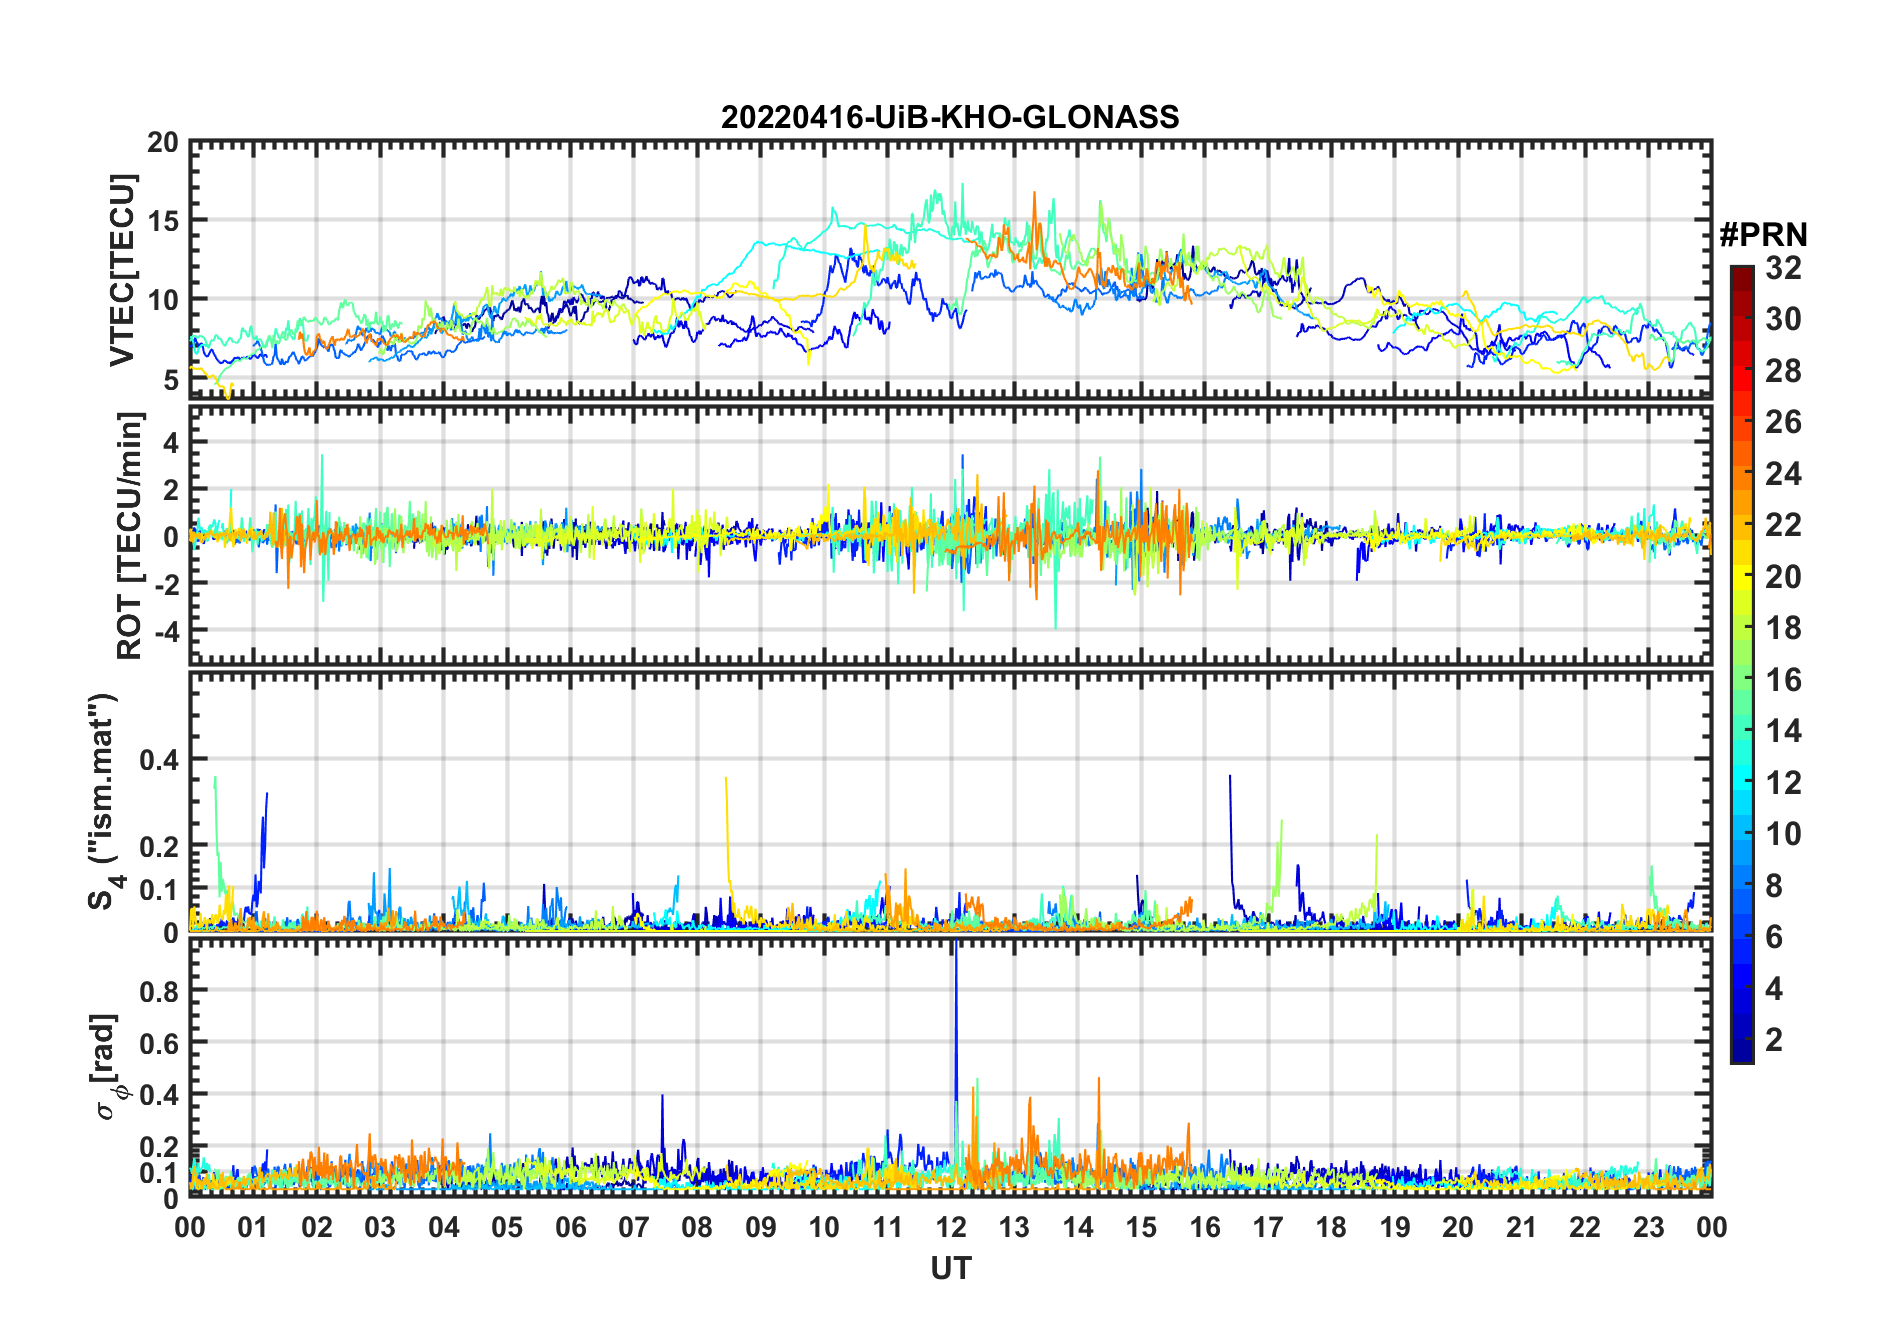The height and width of the screenshot is (1330, 1902).
Task: Click colorbar tick label 18
Action: coord(1783,628)
